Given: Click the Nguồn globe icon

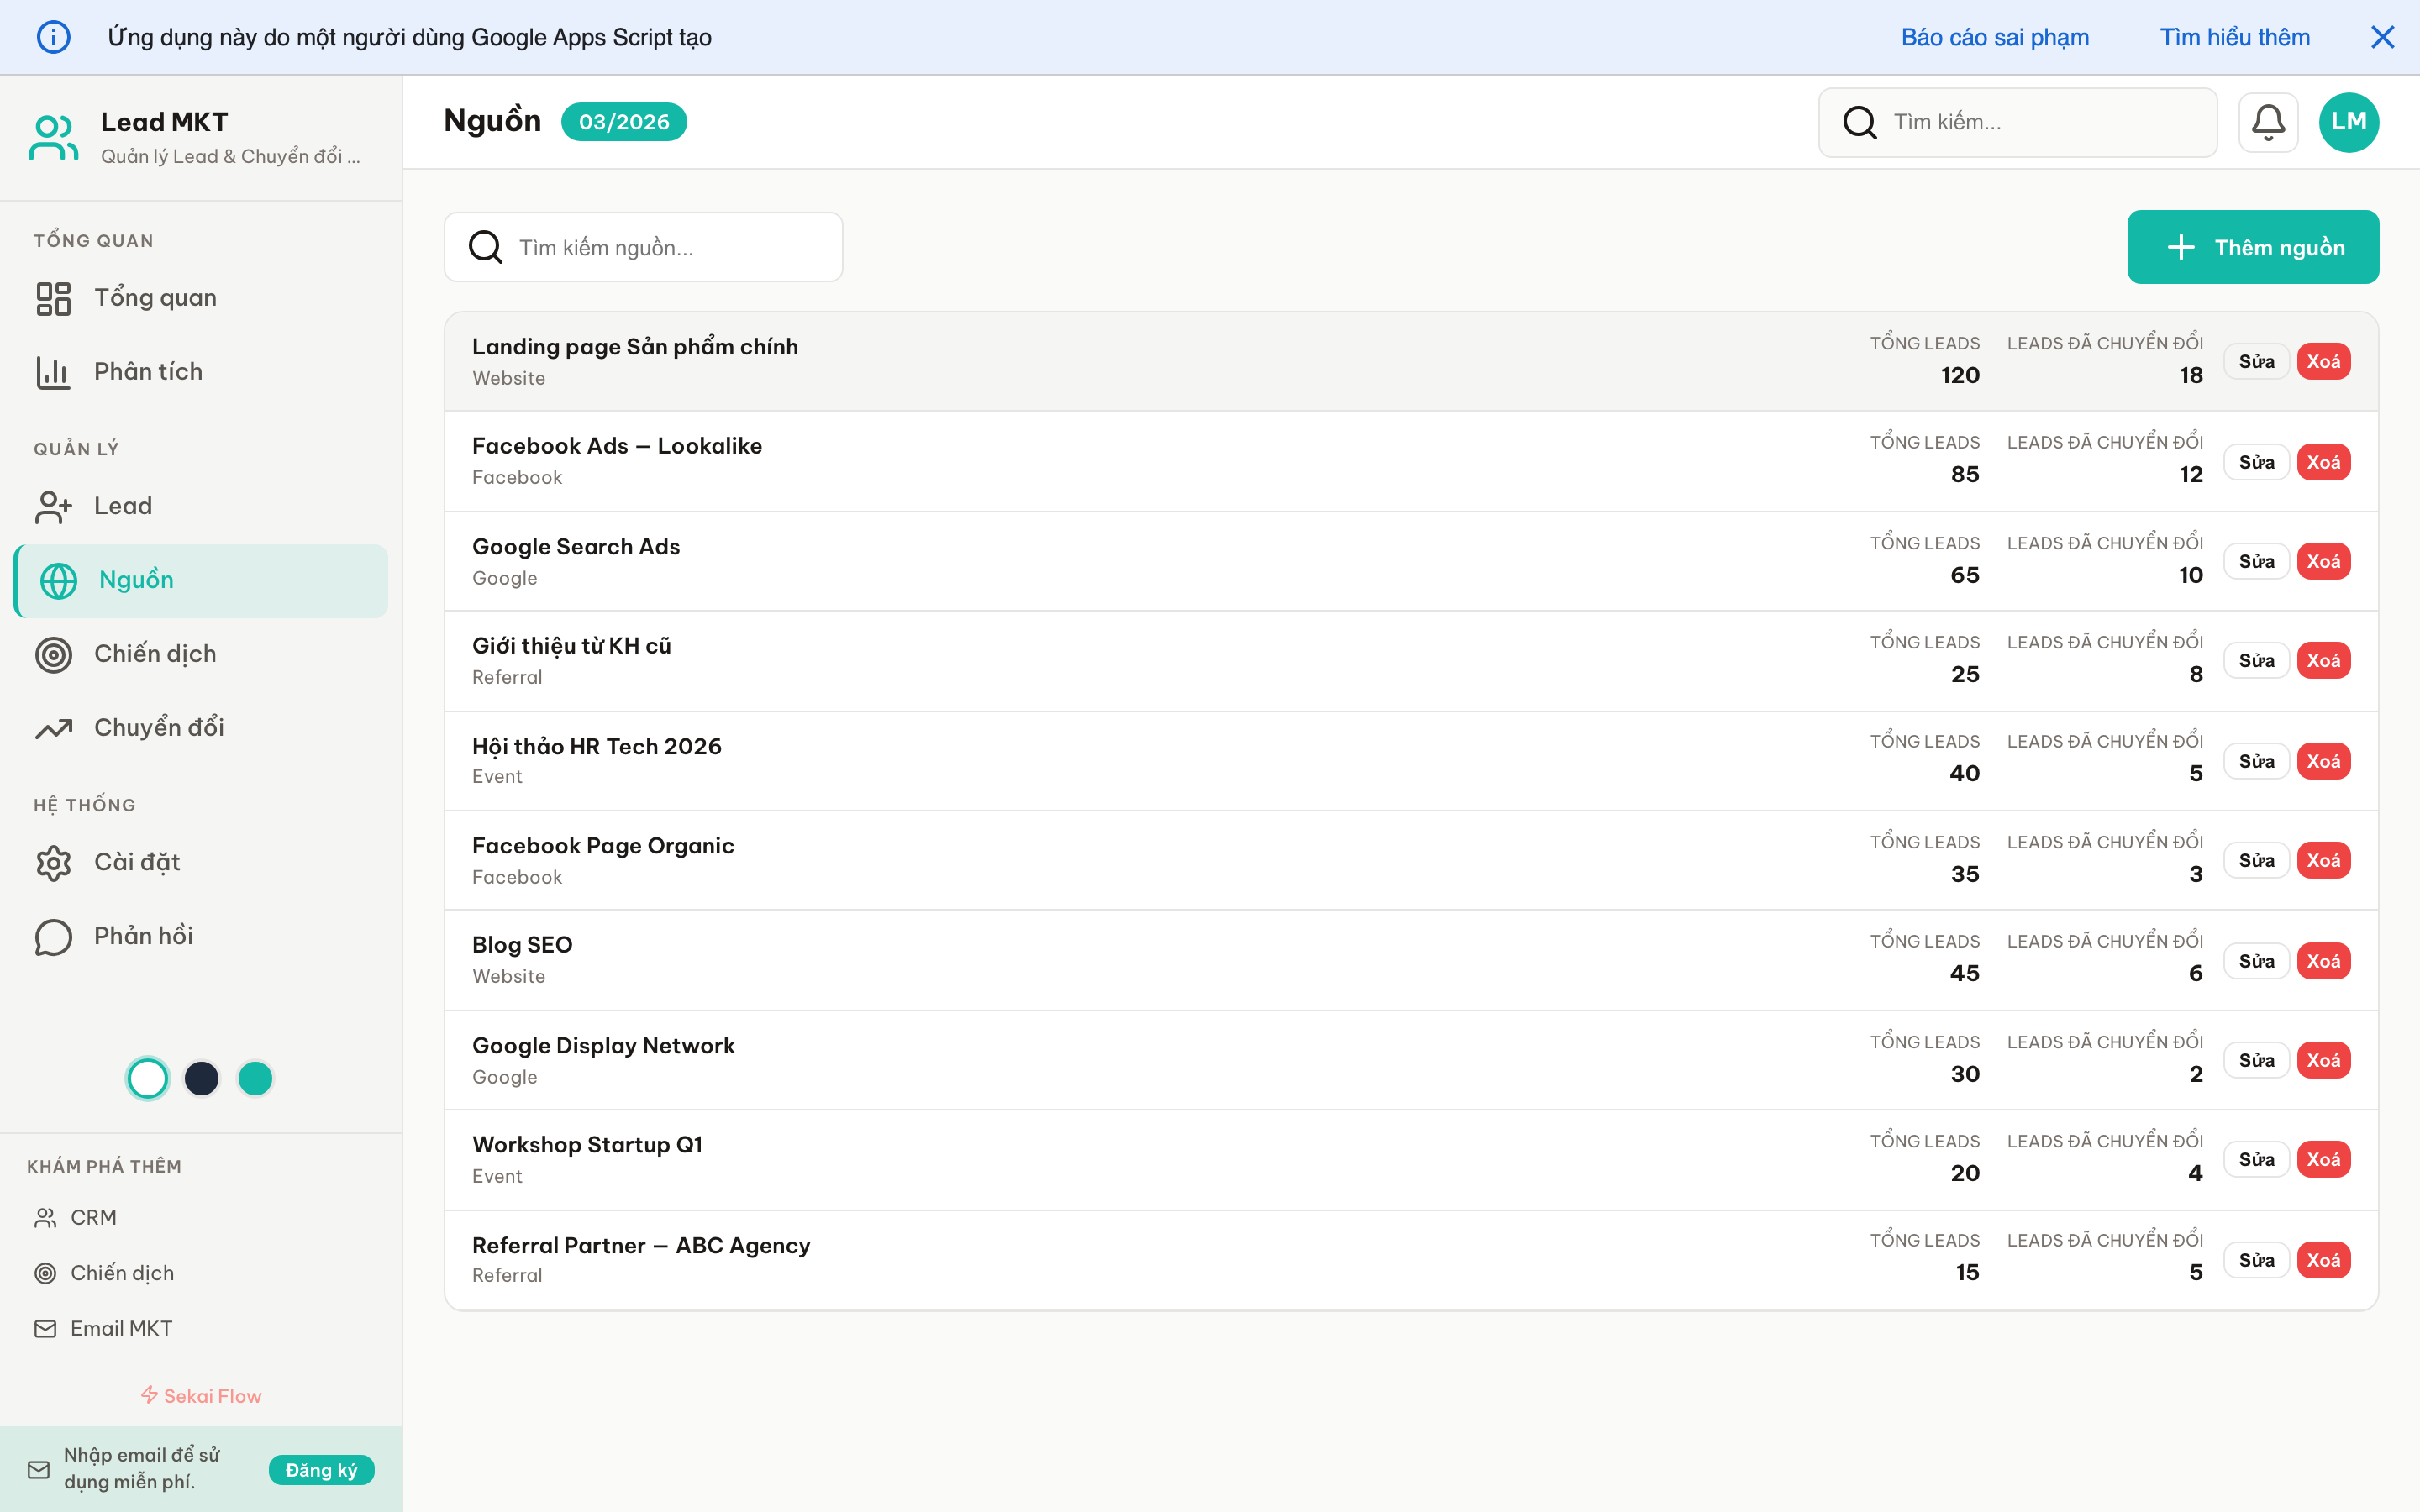Looking at the screenshot, I should (59, 580).
